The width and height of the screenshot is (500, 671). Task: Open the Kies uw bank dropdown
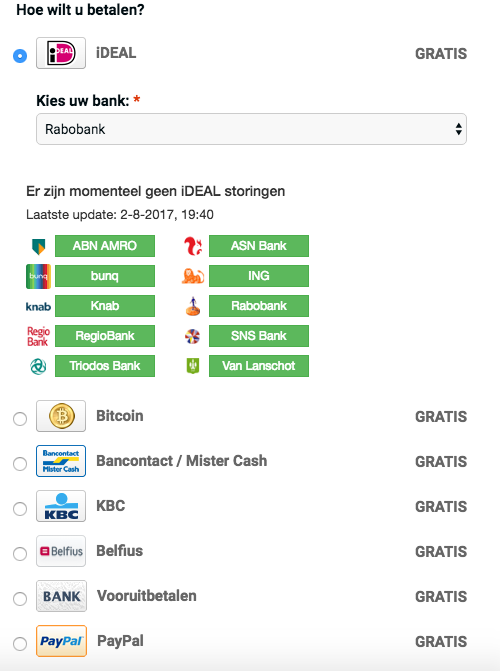[x=251, y=129]
